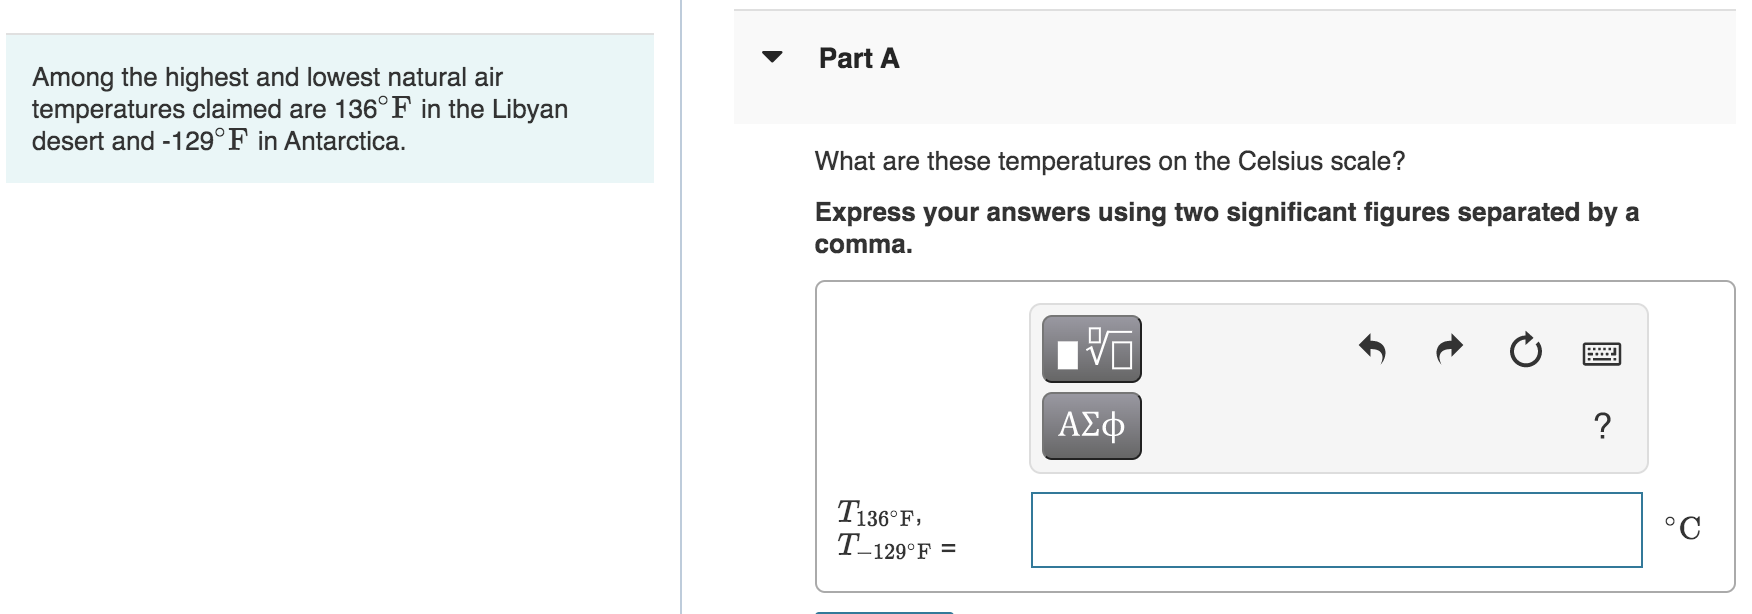Viewport: 1752px width, 614px height.
Task: Click the undo arrow in equation toolbar
Action: coord(1372,349)
